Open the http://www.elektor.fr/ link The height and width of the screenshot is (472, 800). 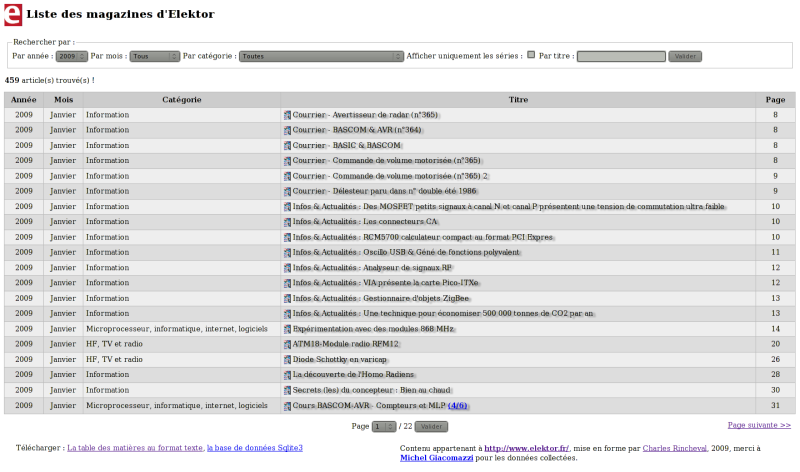point(527,449)
